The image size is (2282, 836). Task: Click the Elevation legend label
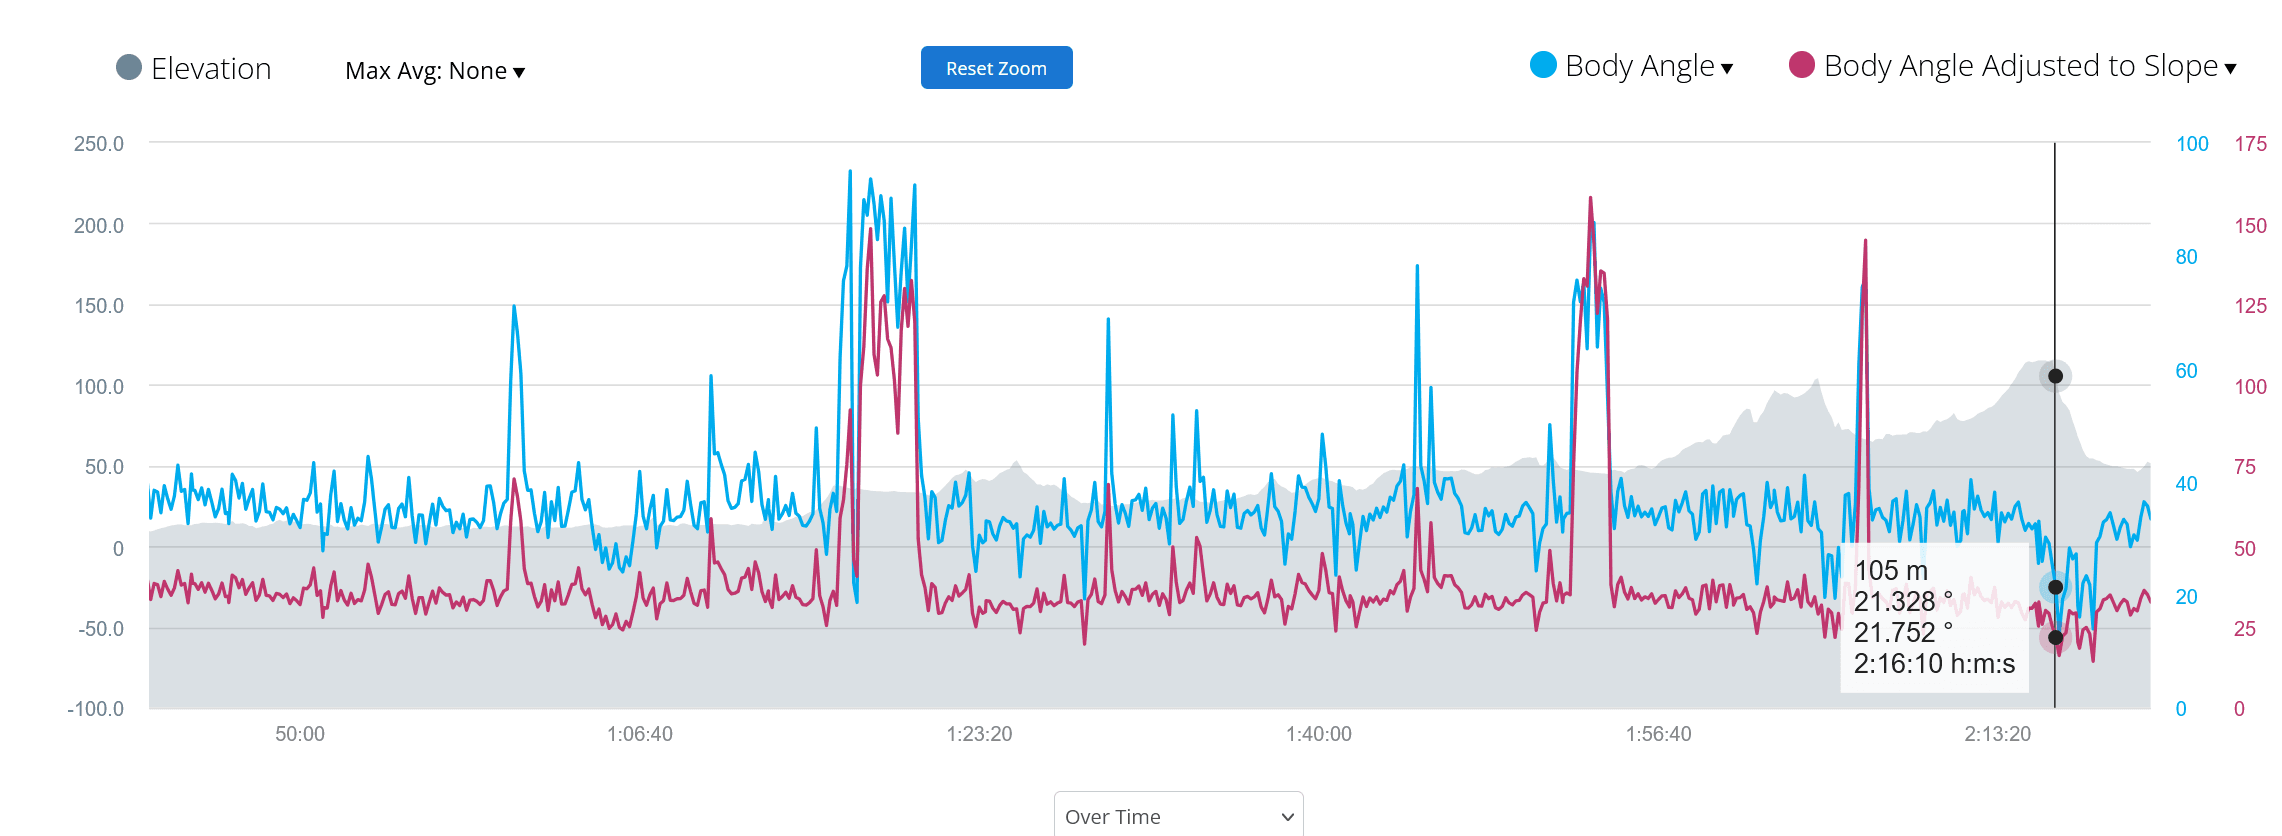click(x=211, y=68)
